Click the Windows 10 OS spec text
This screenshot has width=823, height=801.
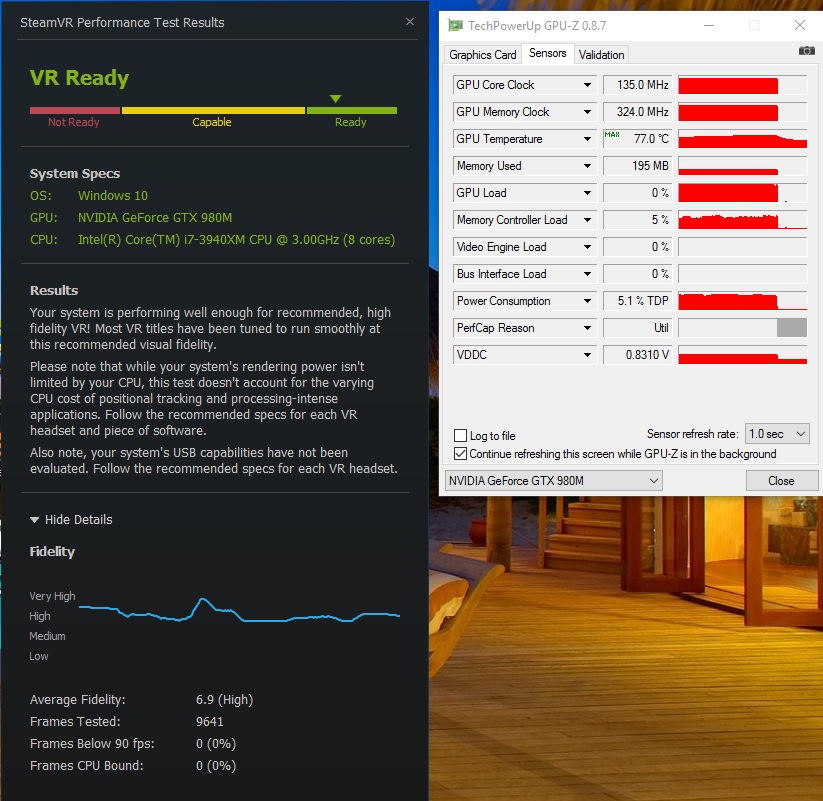[113, 196]
